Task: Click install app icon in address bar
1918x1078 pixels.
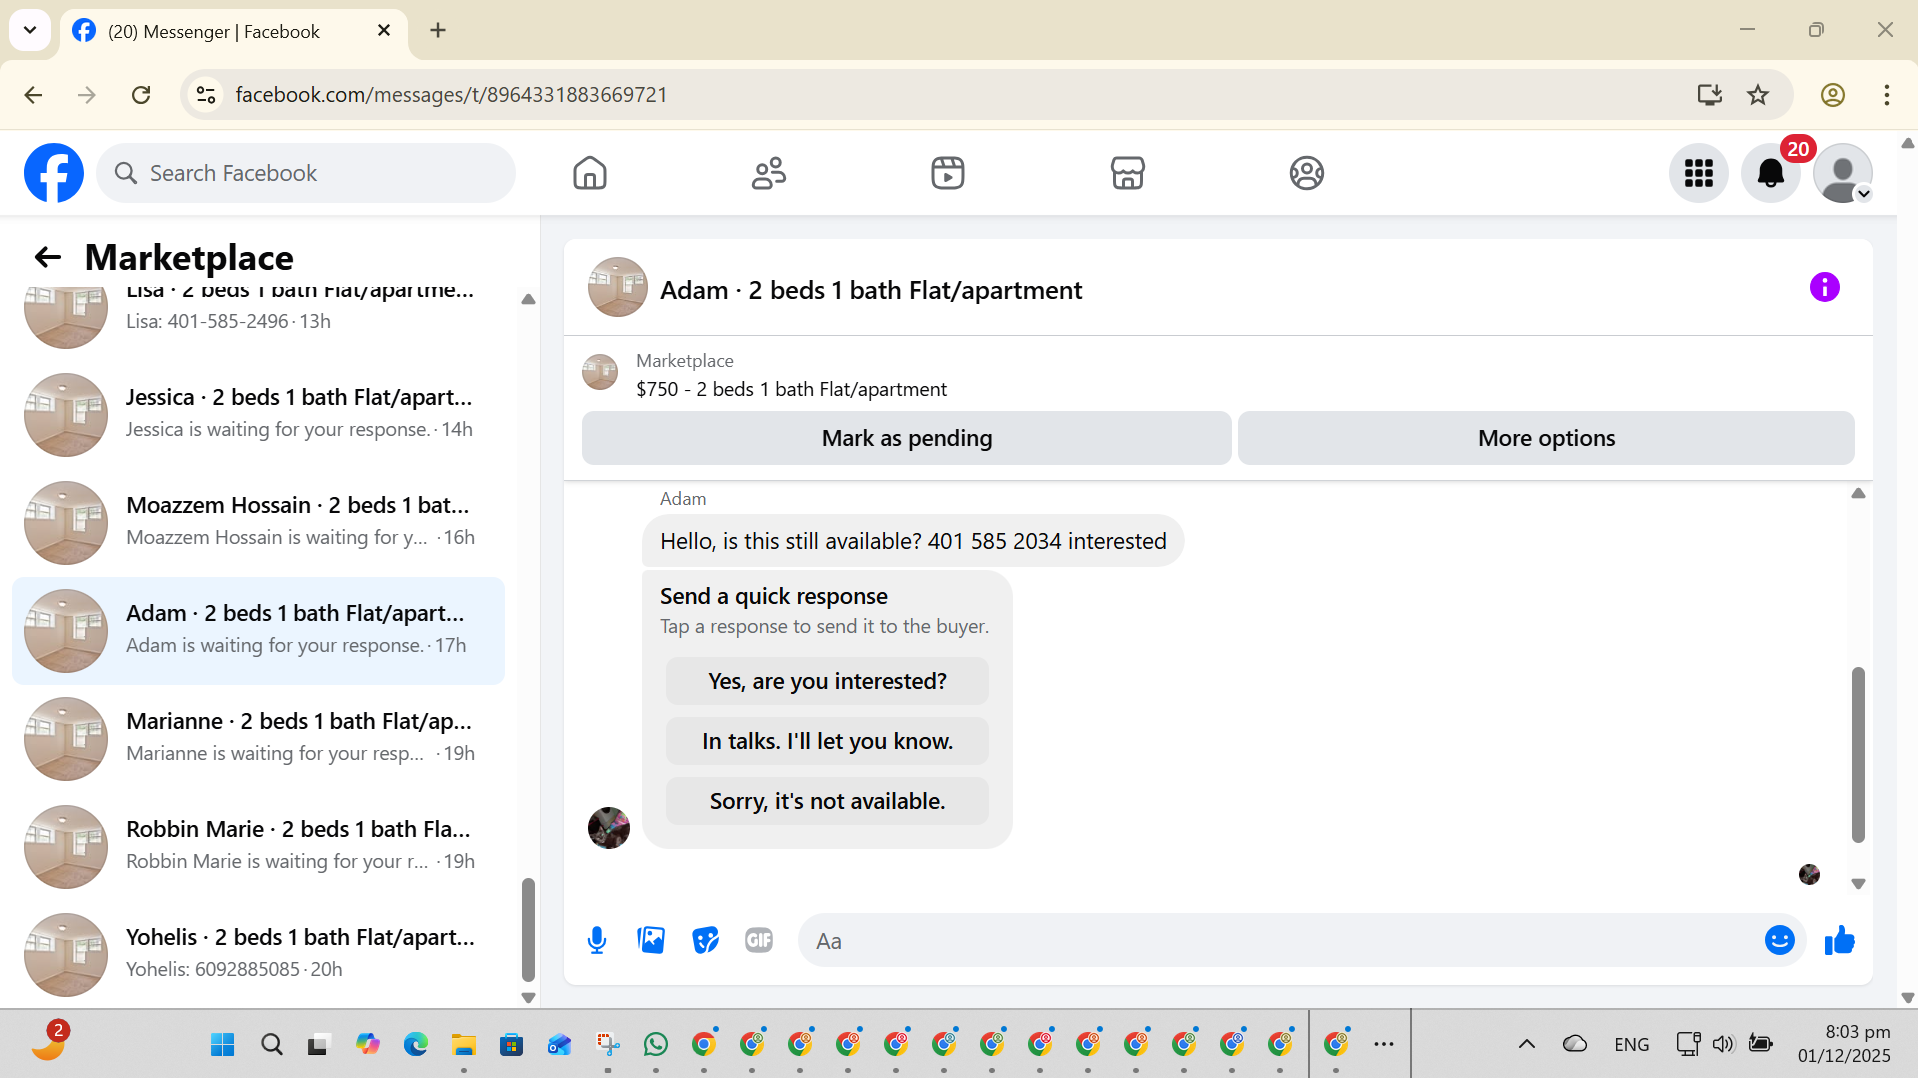Action: tap(1710, 95)
